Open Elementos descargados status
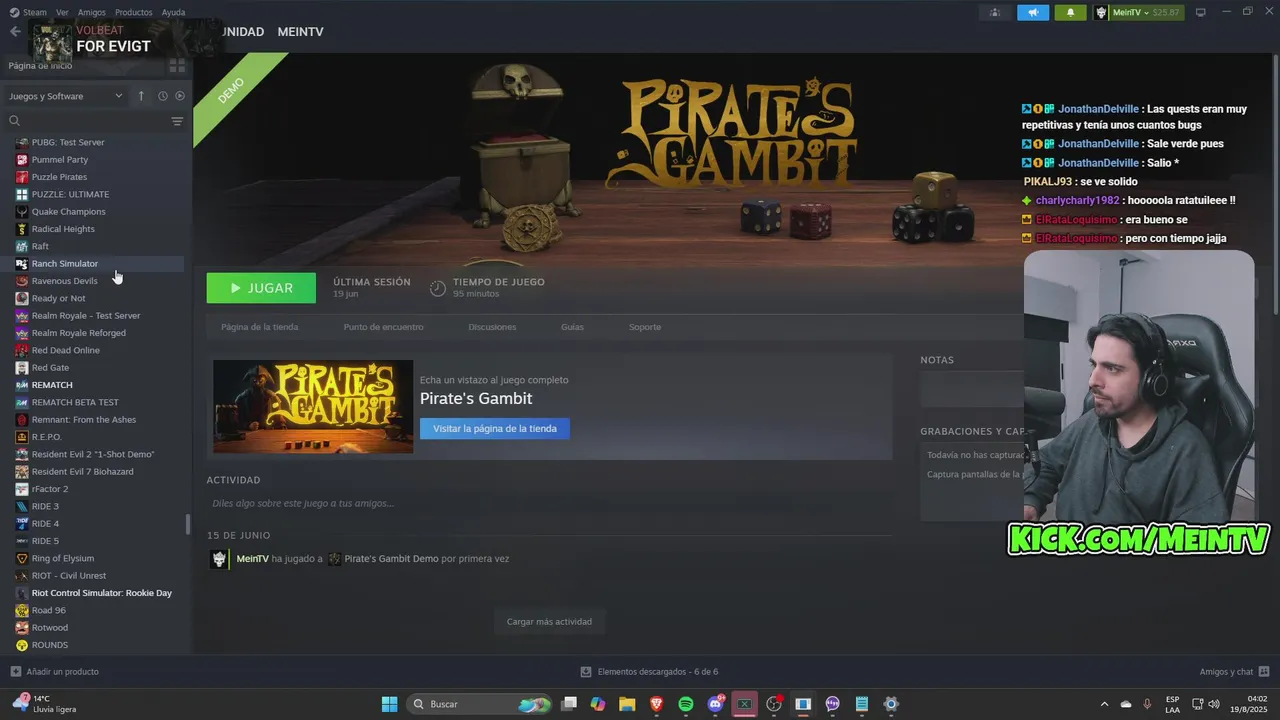The width and height of the screenshot is (1280, 720). pos(657,672)
